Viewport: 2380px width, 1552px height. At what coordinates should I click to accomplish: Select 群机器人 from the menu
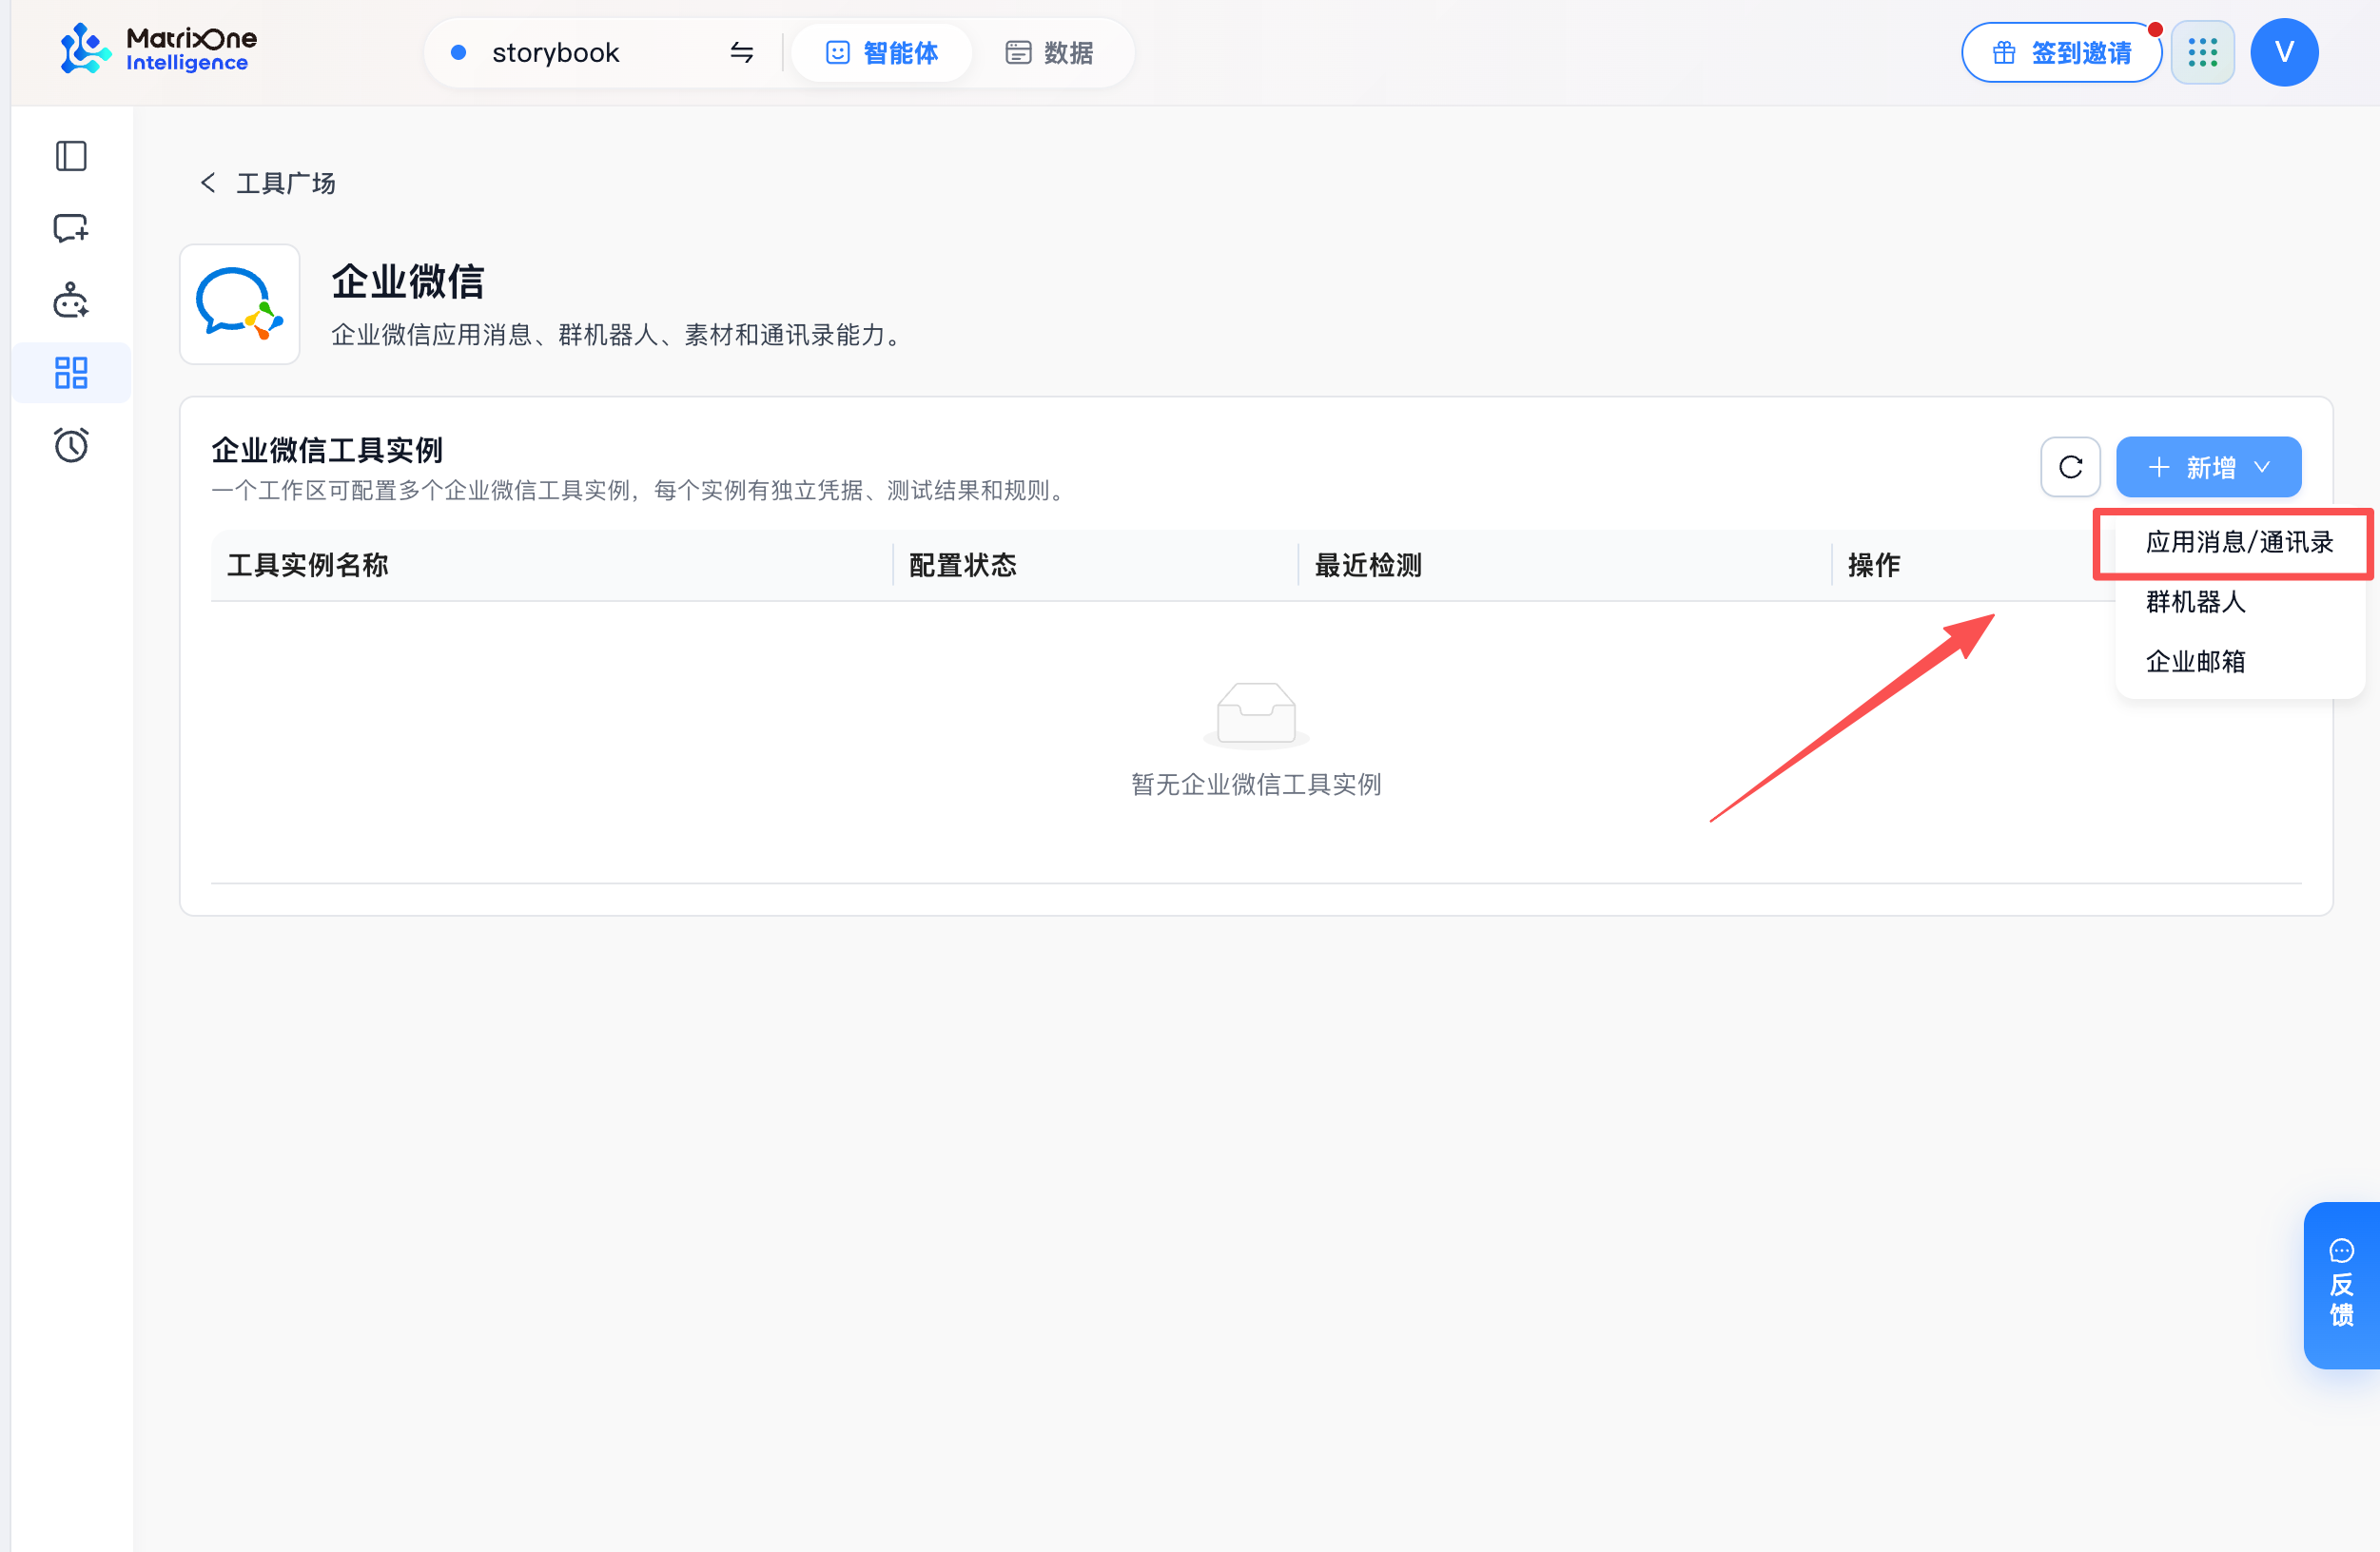[x=2239, y=602]
